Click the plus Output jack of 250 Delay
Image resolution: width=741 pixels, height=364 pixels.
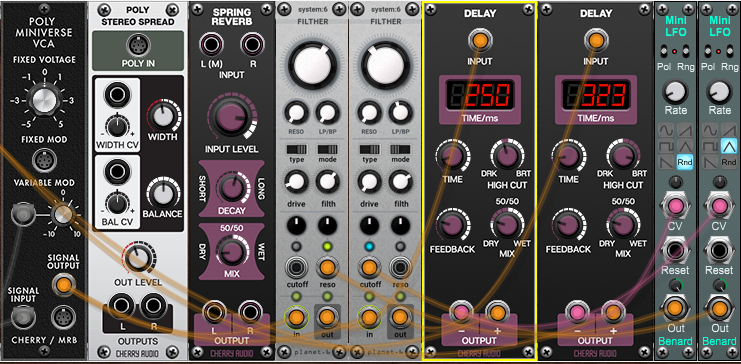pos(497,312)
